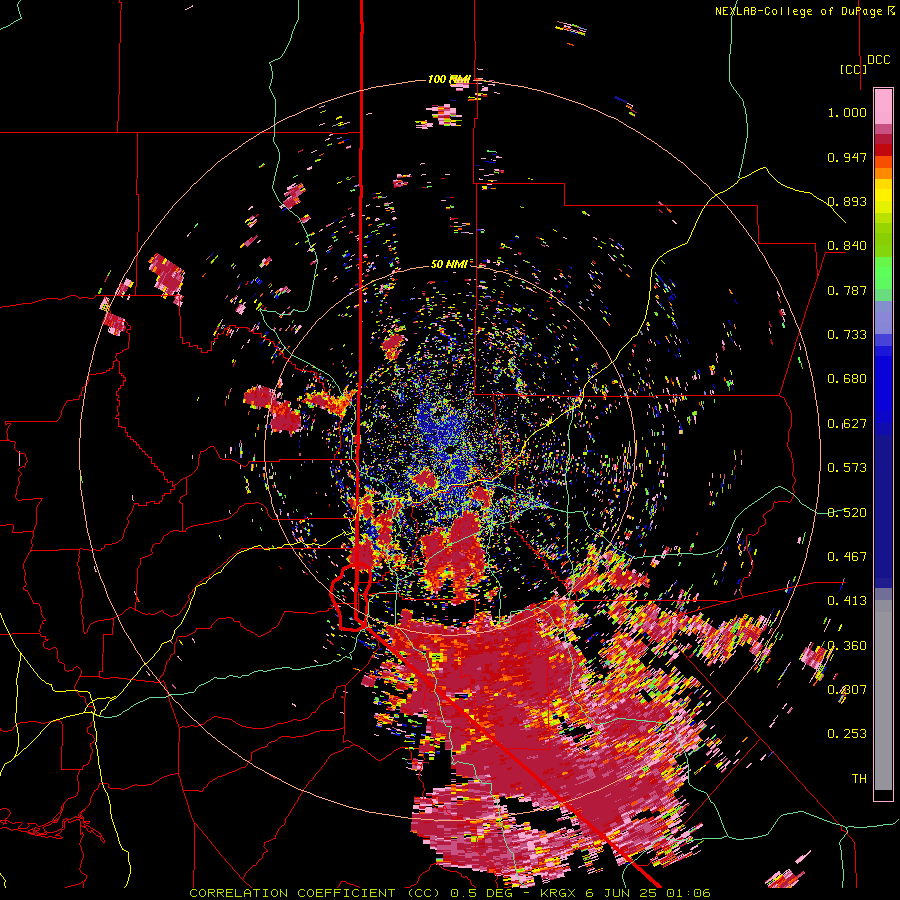900x900 pixels.
Task: Select the 0.947 scale value
Action: pos(847,157)
